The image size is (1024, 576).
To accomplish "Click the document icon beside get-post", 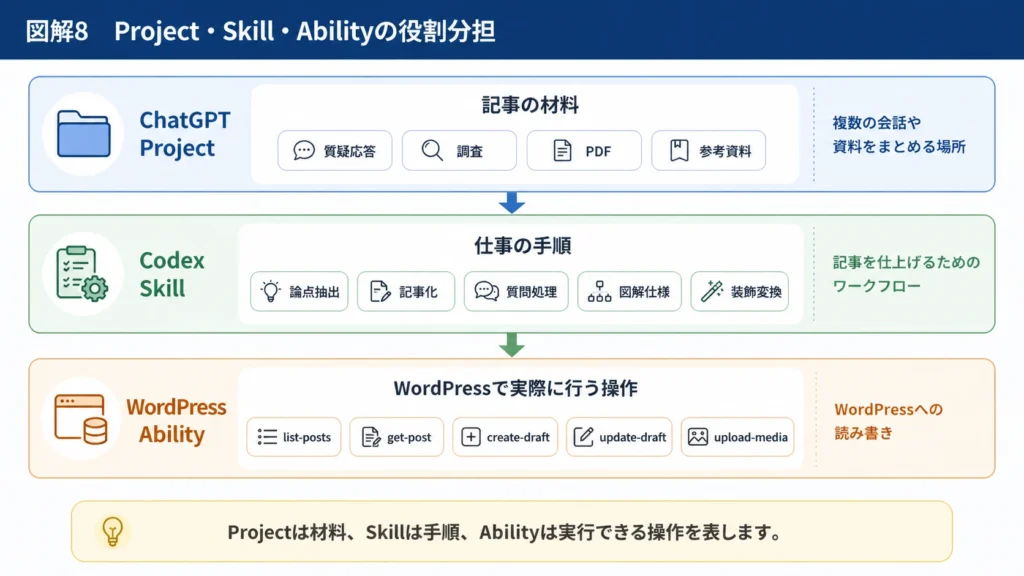I will 371,437.
